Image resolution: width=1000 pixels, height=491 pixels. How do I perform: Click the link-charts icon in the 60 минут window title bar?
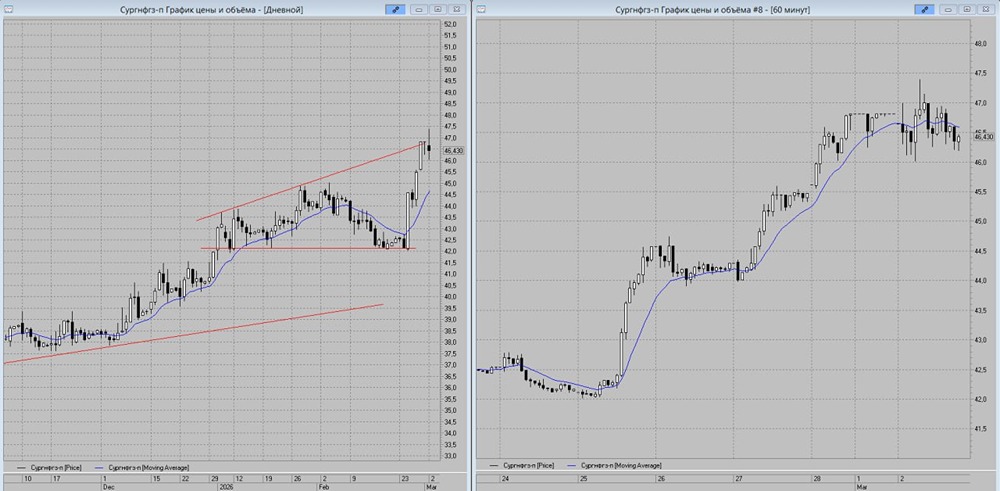point(924,9)
